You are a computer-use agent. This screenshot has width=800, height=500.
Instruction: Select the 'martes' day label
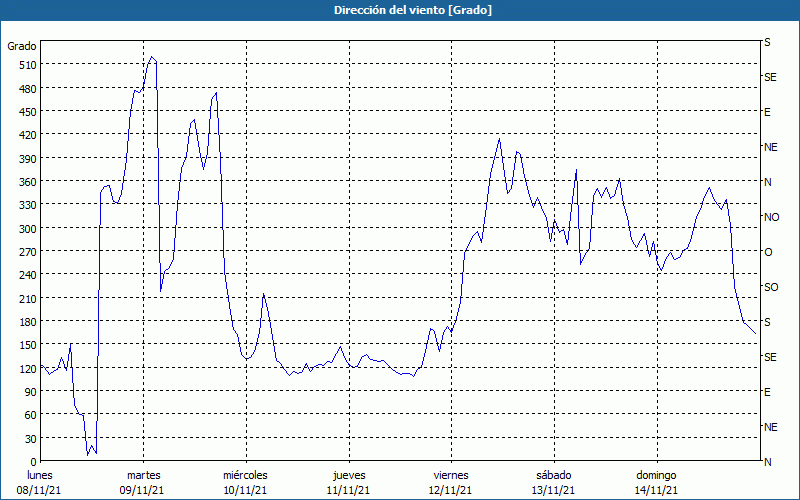pos(144,475)
